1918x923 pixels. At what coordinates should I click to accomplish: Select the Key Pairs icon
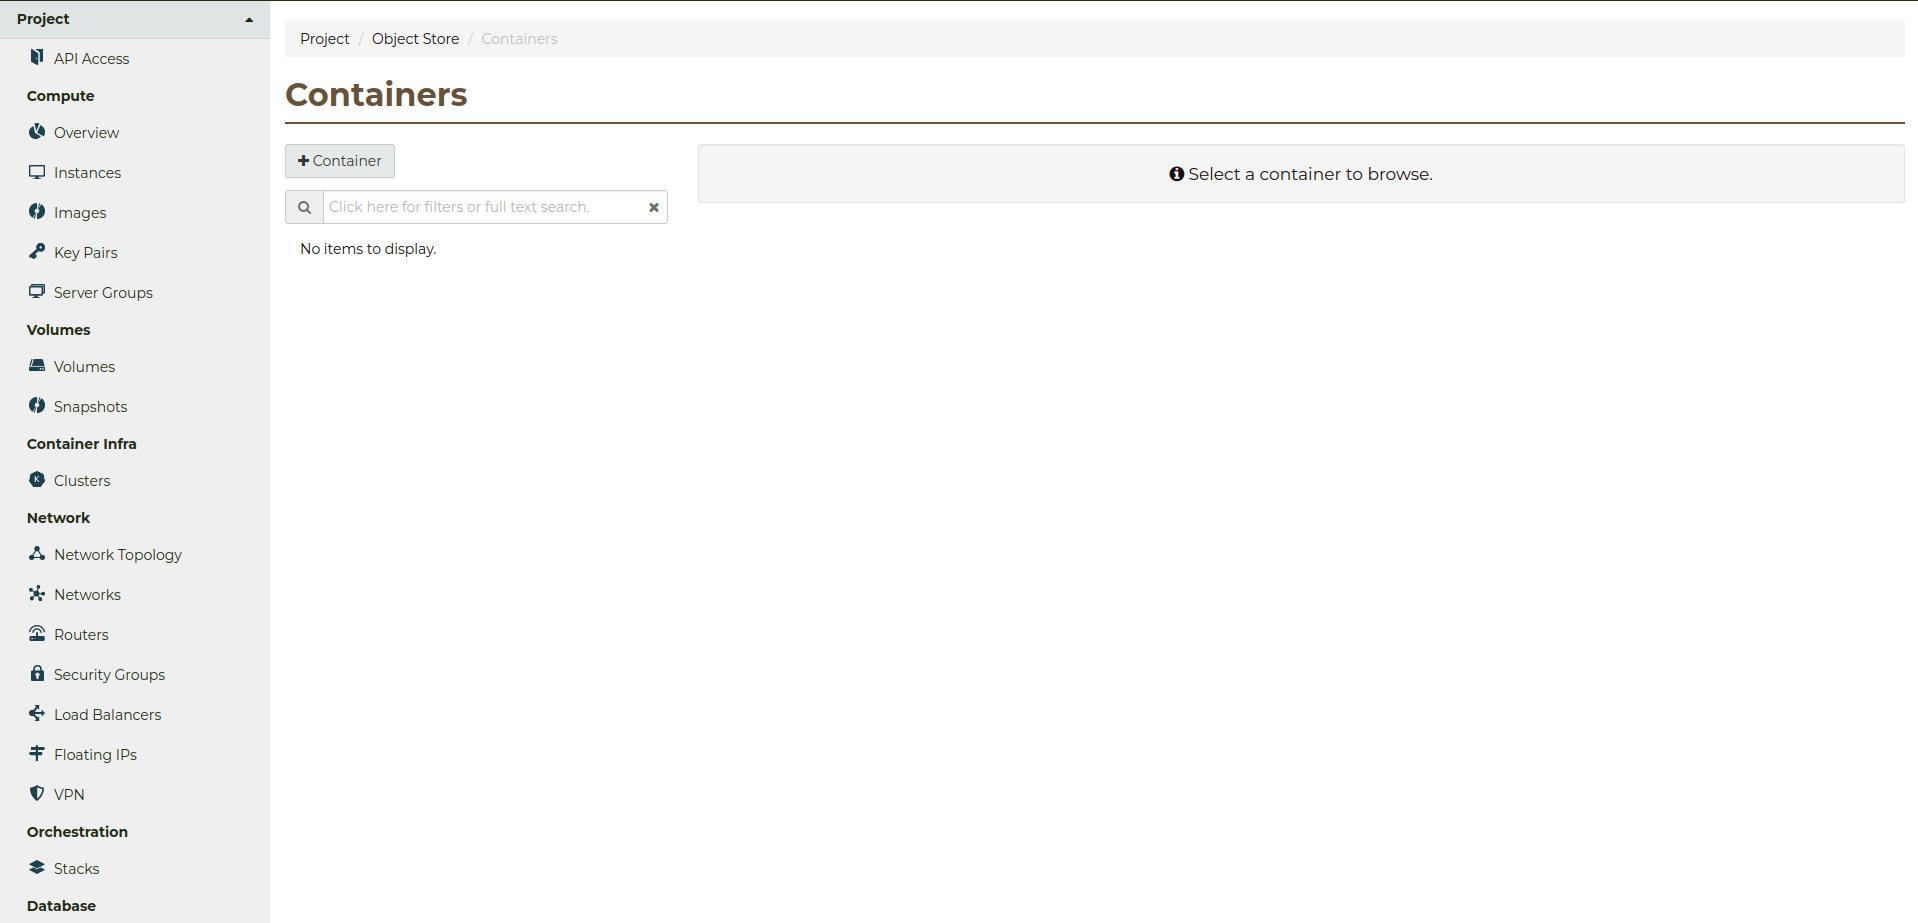37,251
